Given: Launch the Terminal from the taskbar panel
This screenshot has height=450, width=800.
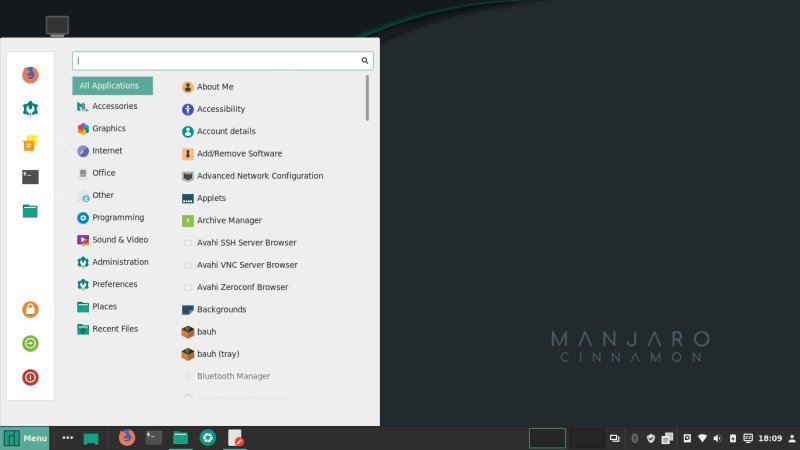Looking at the screenshot, I should 153,437.
